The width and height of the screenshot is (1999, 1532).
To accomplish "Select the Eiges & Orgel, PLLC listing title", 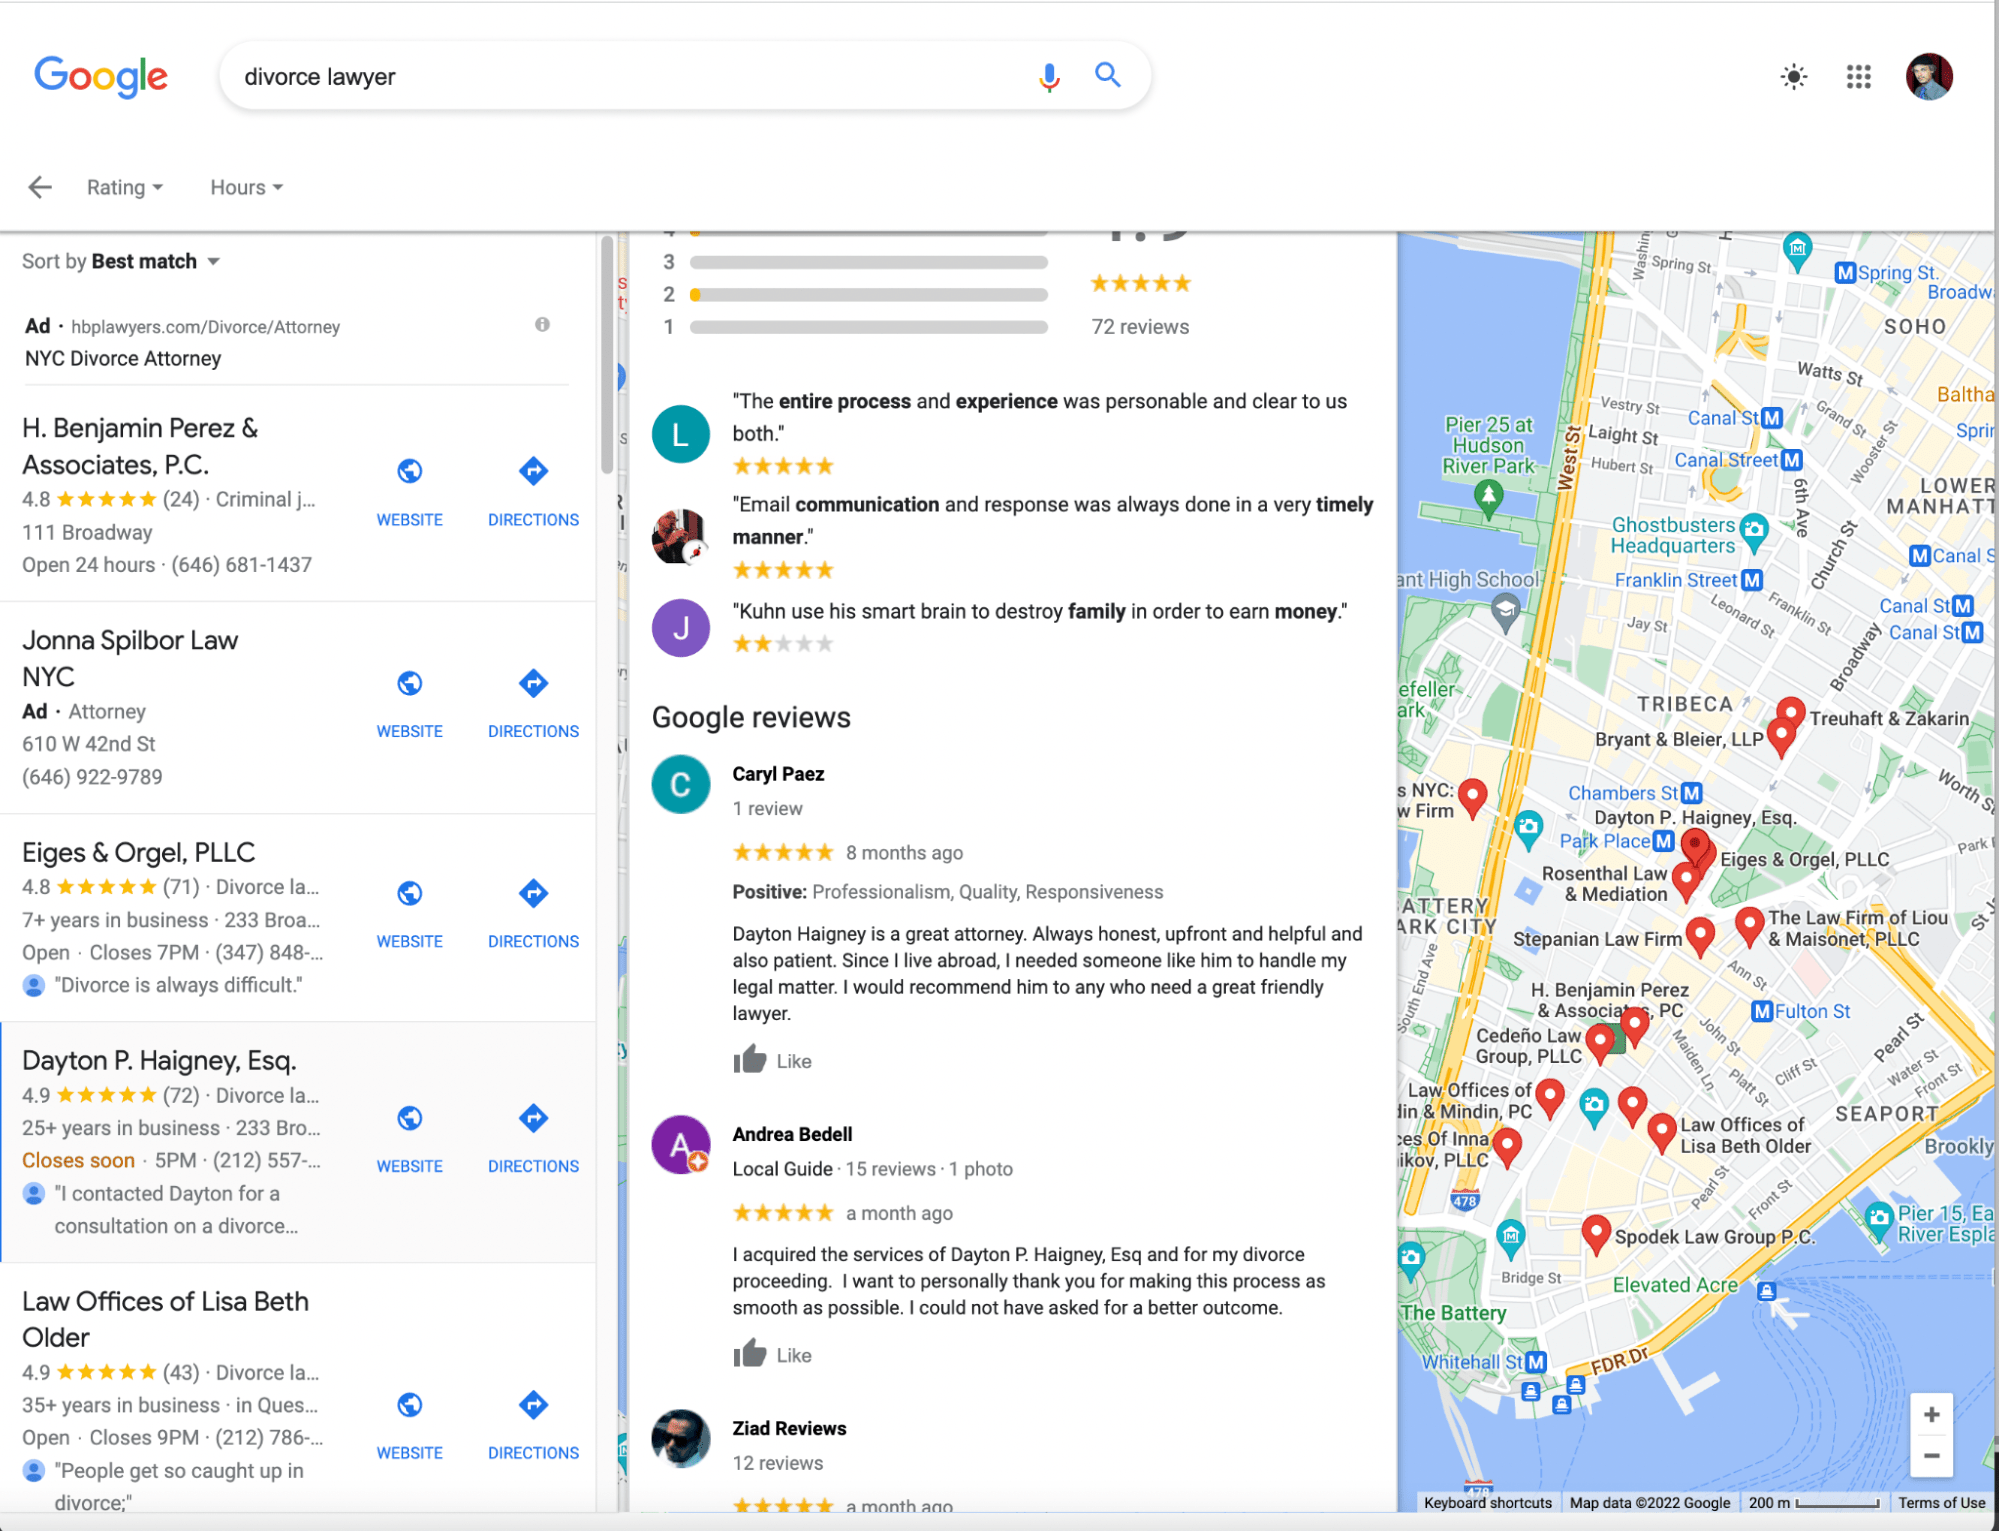I will pos(138,852).
